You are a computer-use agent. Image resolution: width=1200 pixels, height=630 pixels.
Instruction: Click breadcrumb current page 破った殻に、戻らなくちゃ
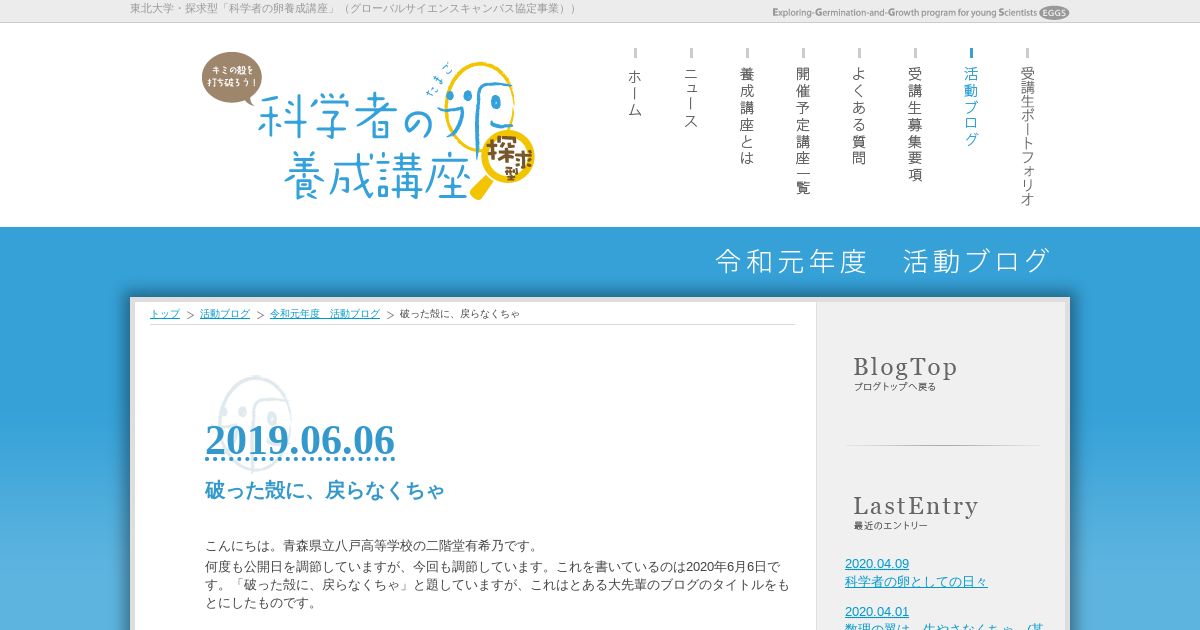[460, 314]
